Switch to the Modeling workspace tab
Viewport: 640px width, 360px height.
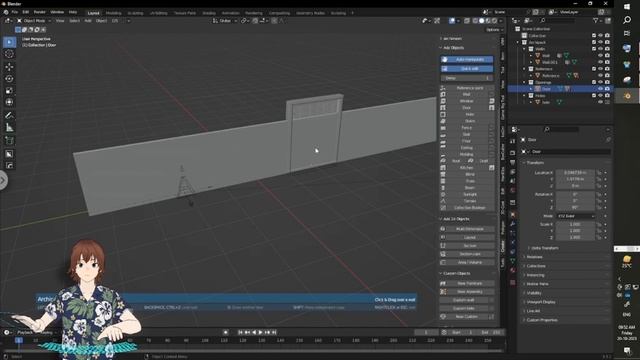113,13
